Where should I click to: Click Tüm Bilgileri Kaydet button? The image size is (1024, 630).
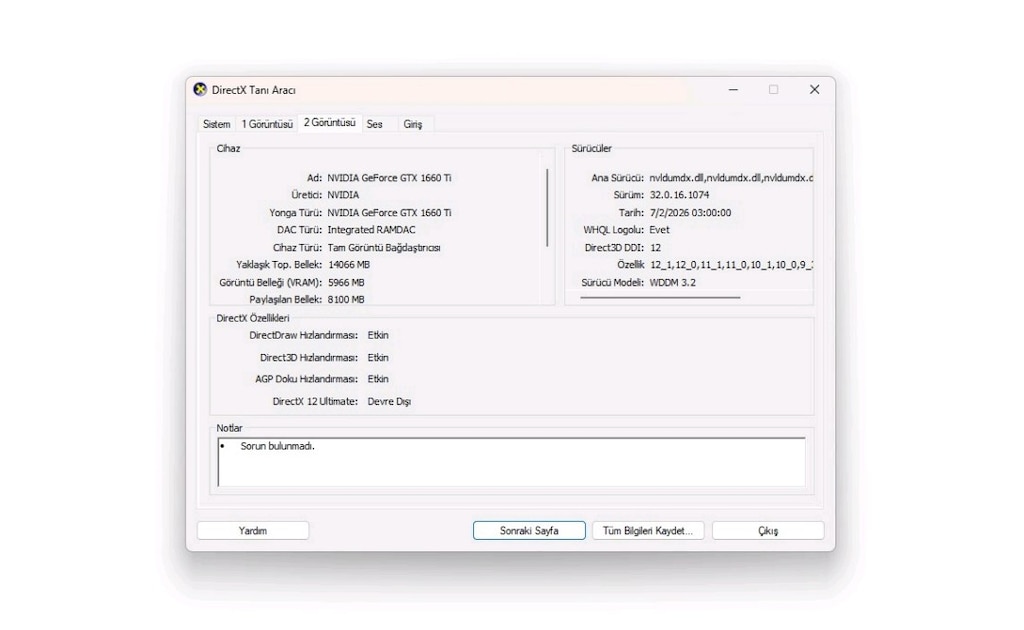pyautogui.click(x=648, y=531)
